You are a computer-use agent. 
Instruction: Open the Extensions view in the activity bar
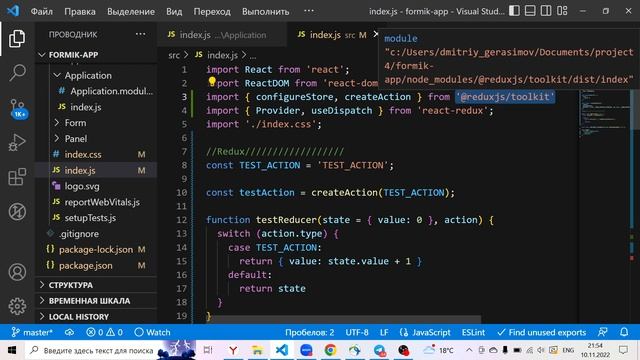(x=17, y=177)
